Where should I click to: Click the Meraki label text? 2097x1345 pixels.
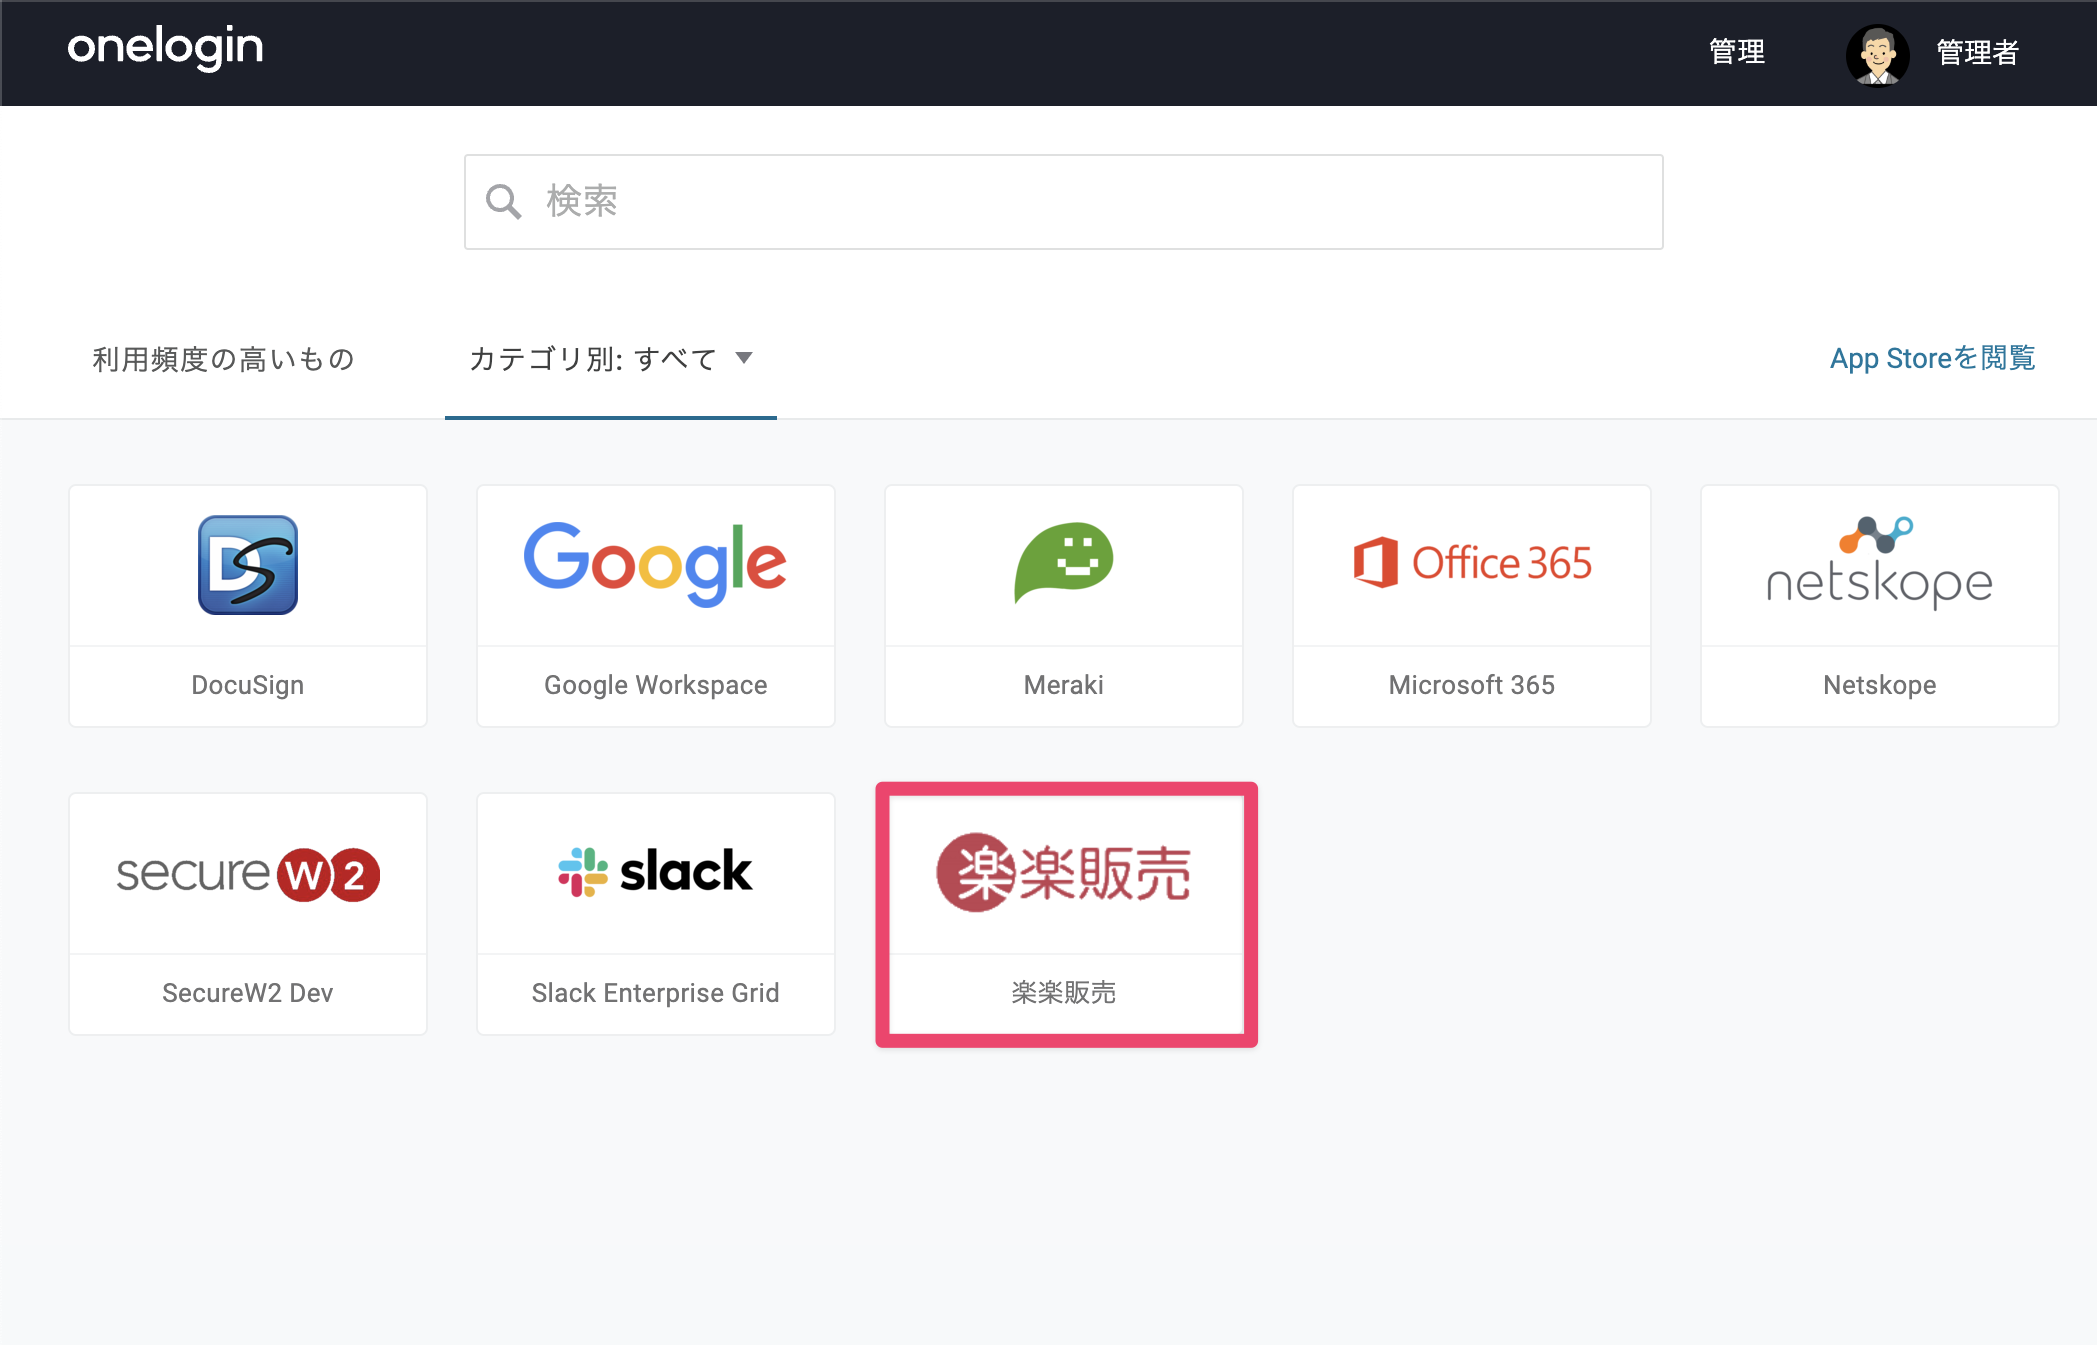(x=1064, y=685)
